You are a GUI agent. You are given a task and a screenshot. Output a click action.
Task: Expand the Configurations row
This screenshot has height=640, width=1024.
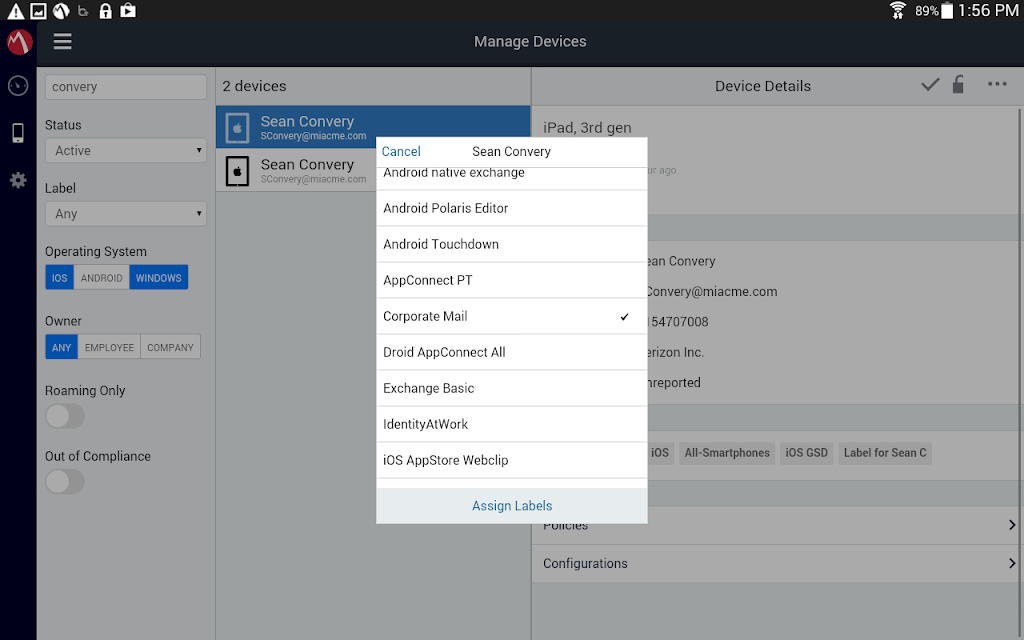point(778,564)
